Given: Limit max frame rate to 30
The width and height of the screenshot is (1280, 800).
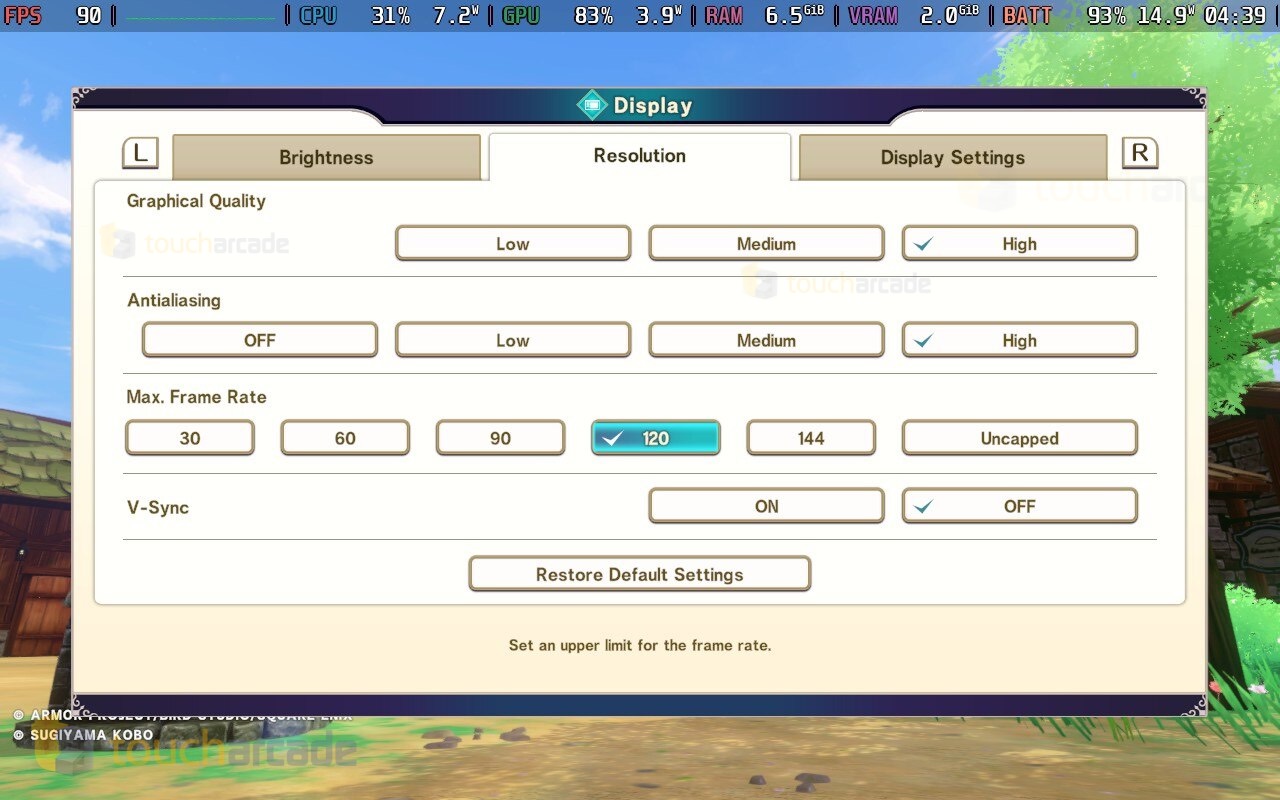Looking at the screenshot, I should [190, 438].
